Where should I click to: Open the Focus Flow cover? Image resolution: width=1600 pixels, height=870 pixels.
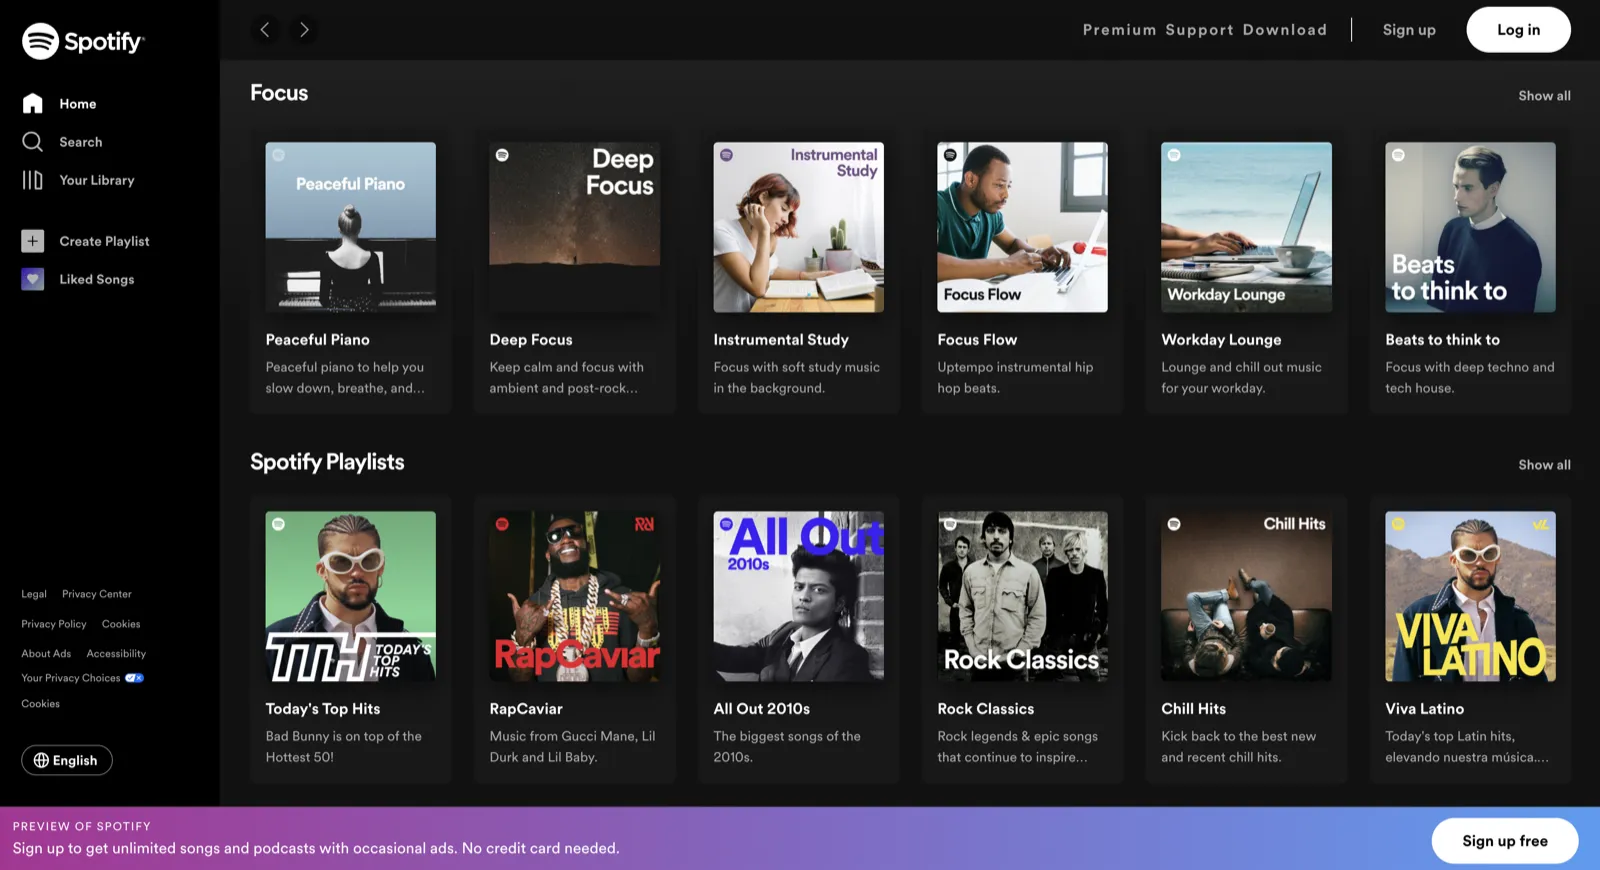(1023, 227)
